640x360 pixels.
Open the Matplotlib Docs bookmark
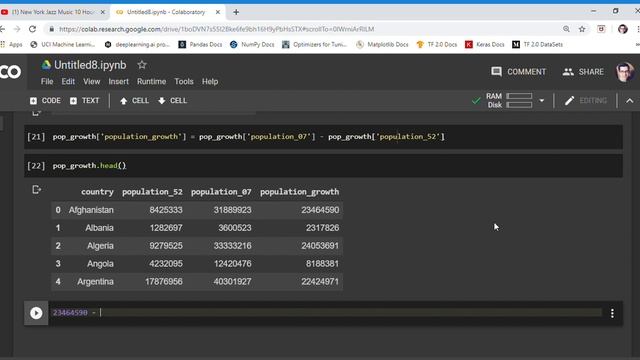382,44
